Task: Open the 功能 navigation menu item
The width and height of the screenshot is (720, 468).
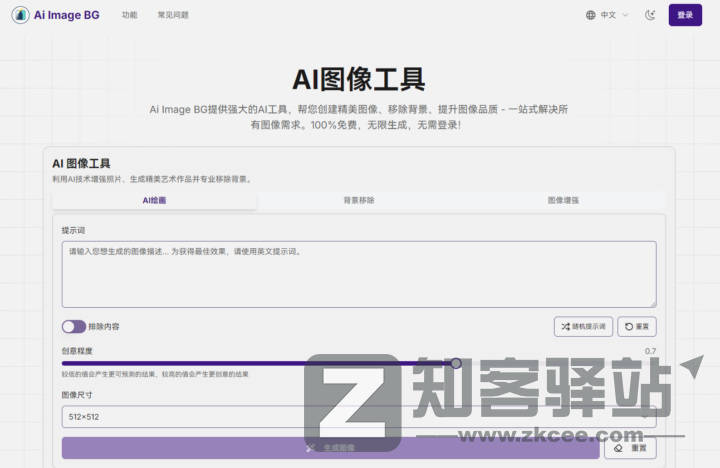Action: [129, 15]
